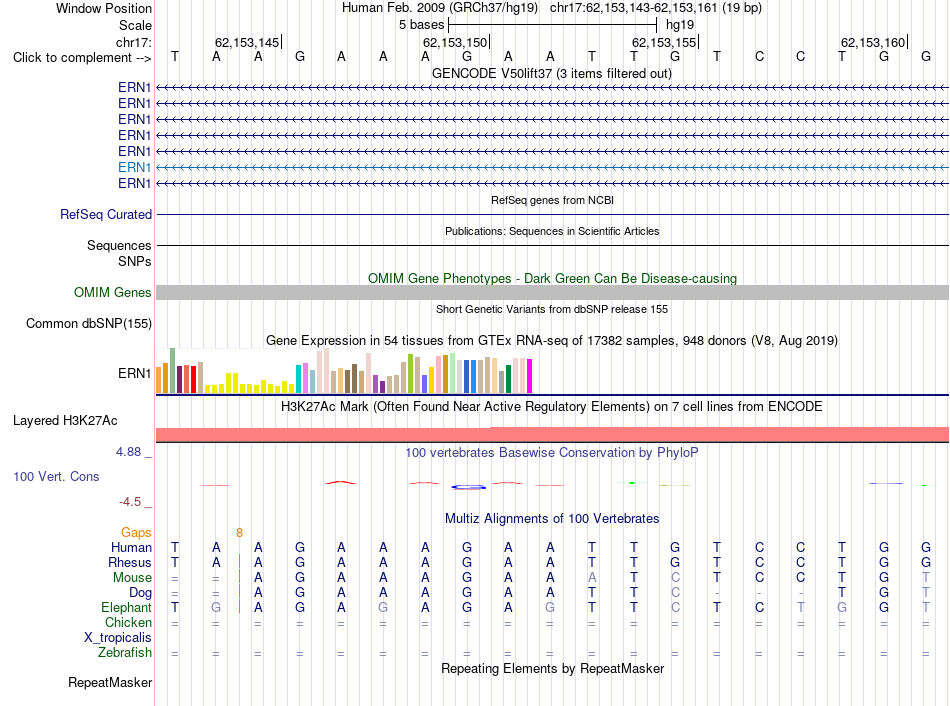Open the OMIM Genes track label
950x706 pixels.
[x=113, y=293]
